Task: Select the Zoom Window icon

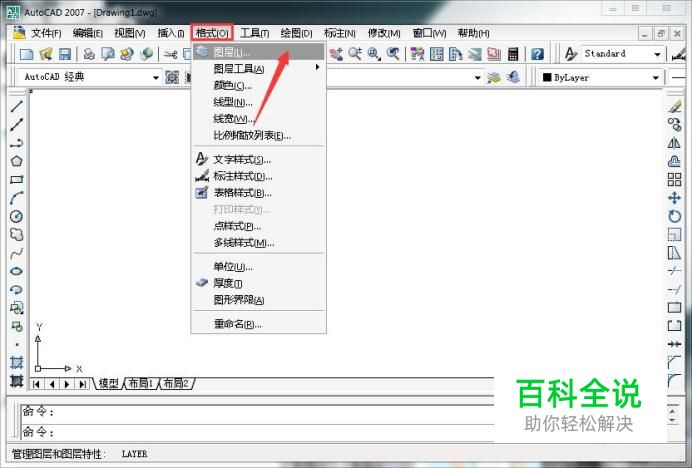Action: (x=374, y=54)
